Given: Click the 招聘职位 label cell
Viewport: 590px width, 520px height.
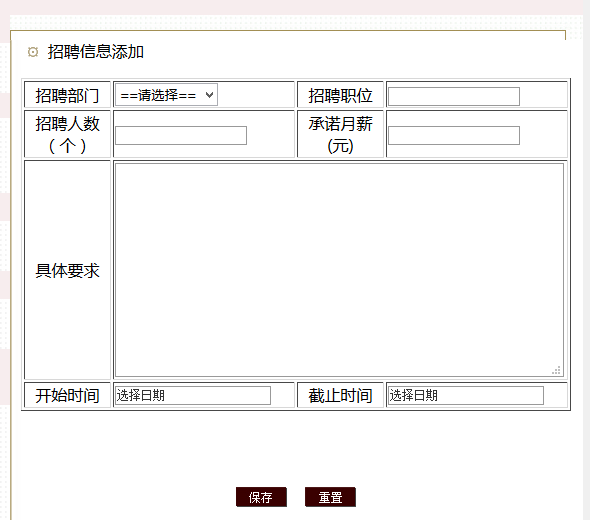Looking at the screenshot, I should (x=340, y=95).
